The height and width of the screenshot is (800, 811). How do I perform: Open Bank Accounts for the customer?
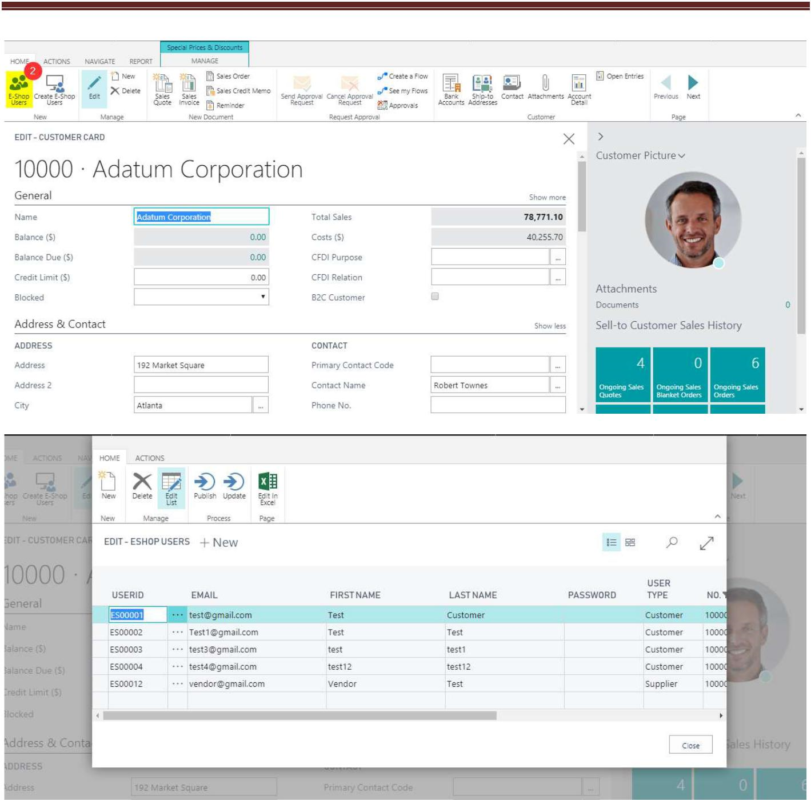451,89
